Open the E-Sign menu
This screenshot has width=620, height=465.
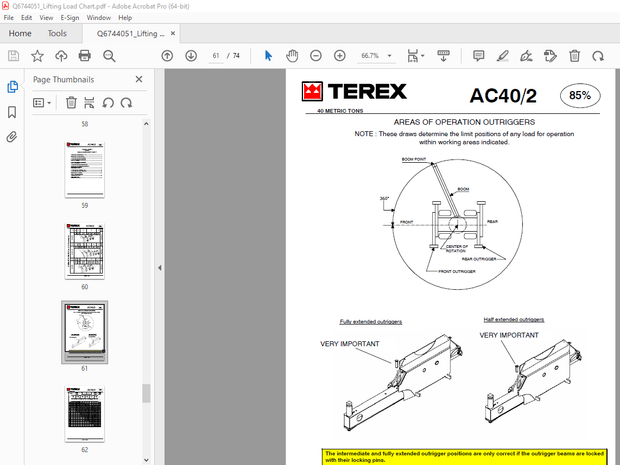(70, 18)
